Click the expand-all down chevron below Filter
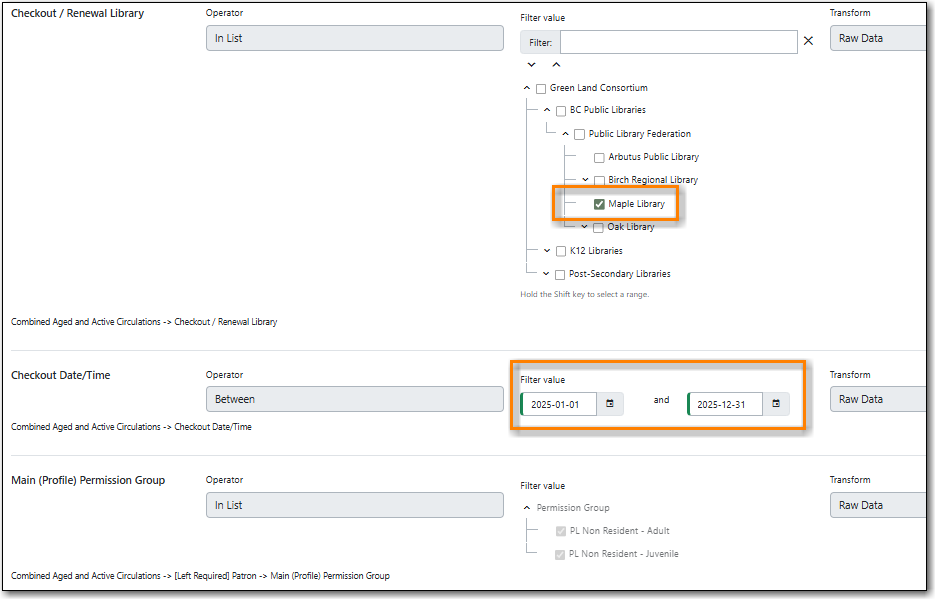This screenshot has width=935, height=599. pyautogui.click(x=531, y=65)
